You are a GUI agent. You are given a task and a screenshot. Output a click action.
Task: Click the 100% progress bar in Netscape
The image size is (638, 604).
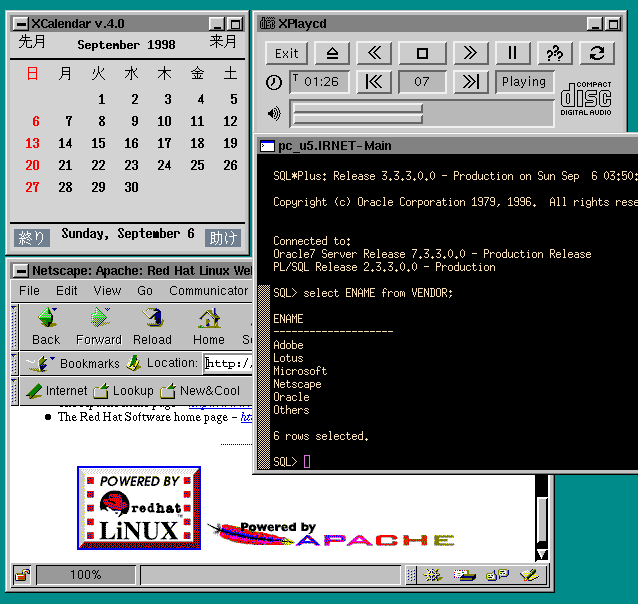click(85, 575)
